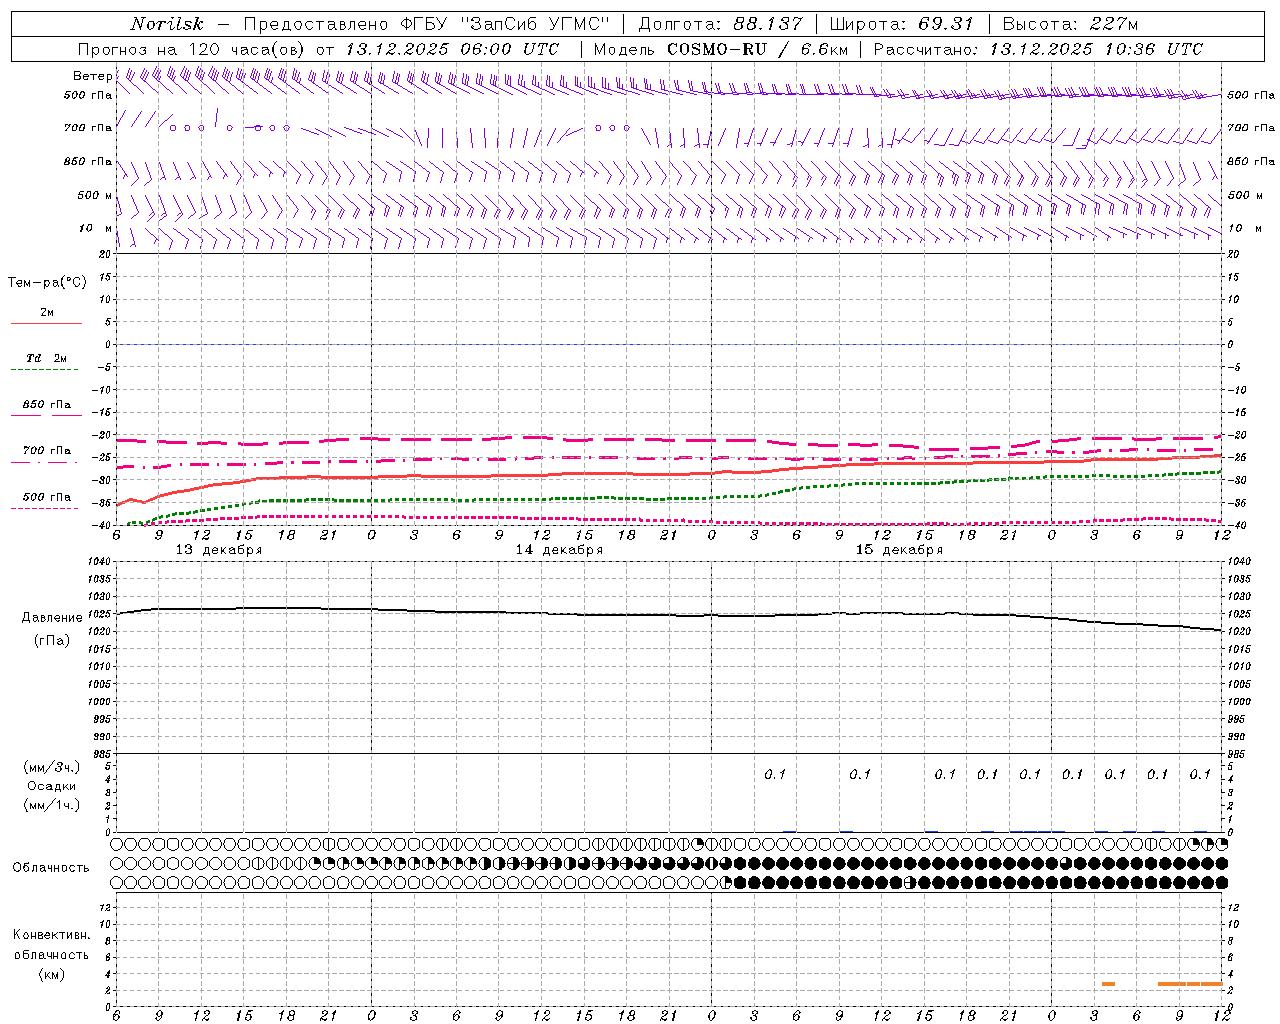Click "Прогноз на 120 часа(ов)" forecast text

pyautogui.click(x=190, y=49)
